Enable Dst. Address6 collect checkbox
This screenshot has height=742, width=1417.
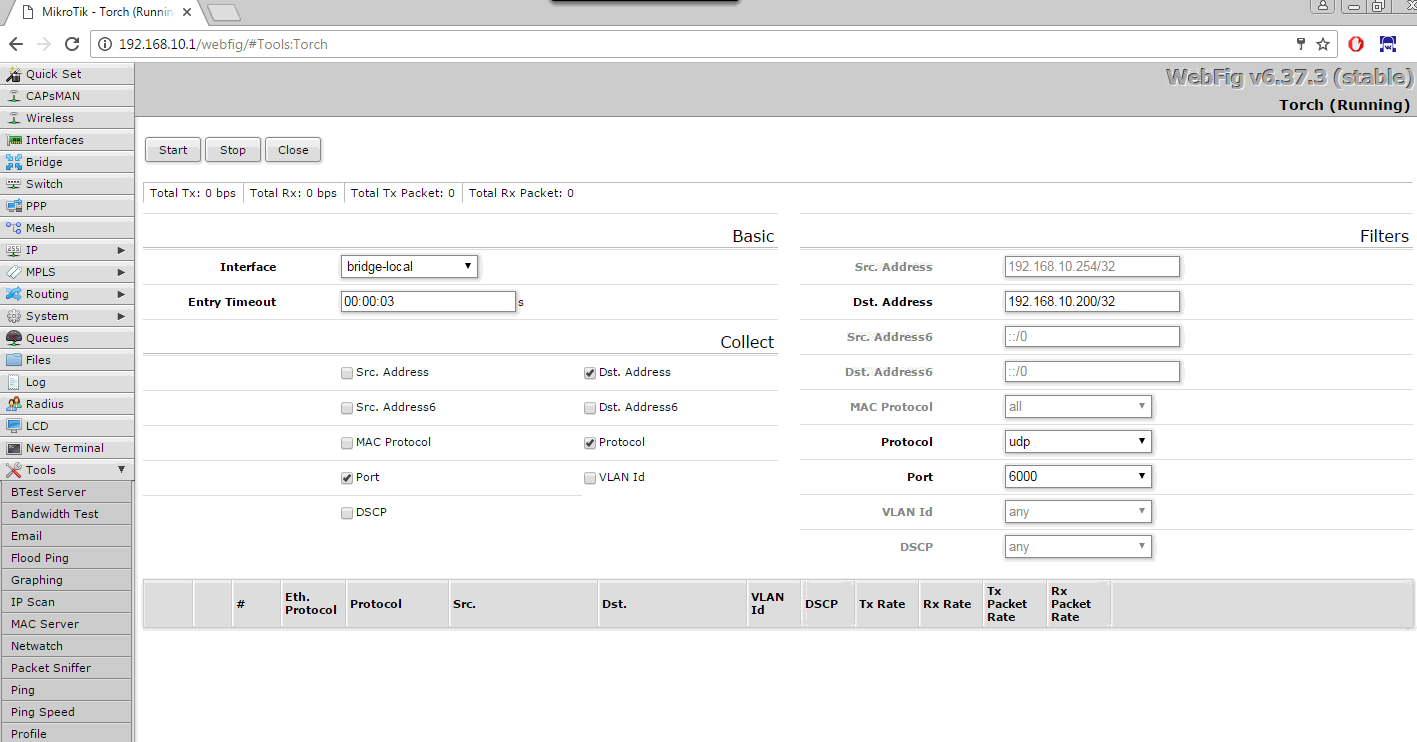[x=590, y=408]
